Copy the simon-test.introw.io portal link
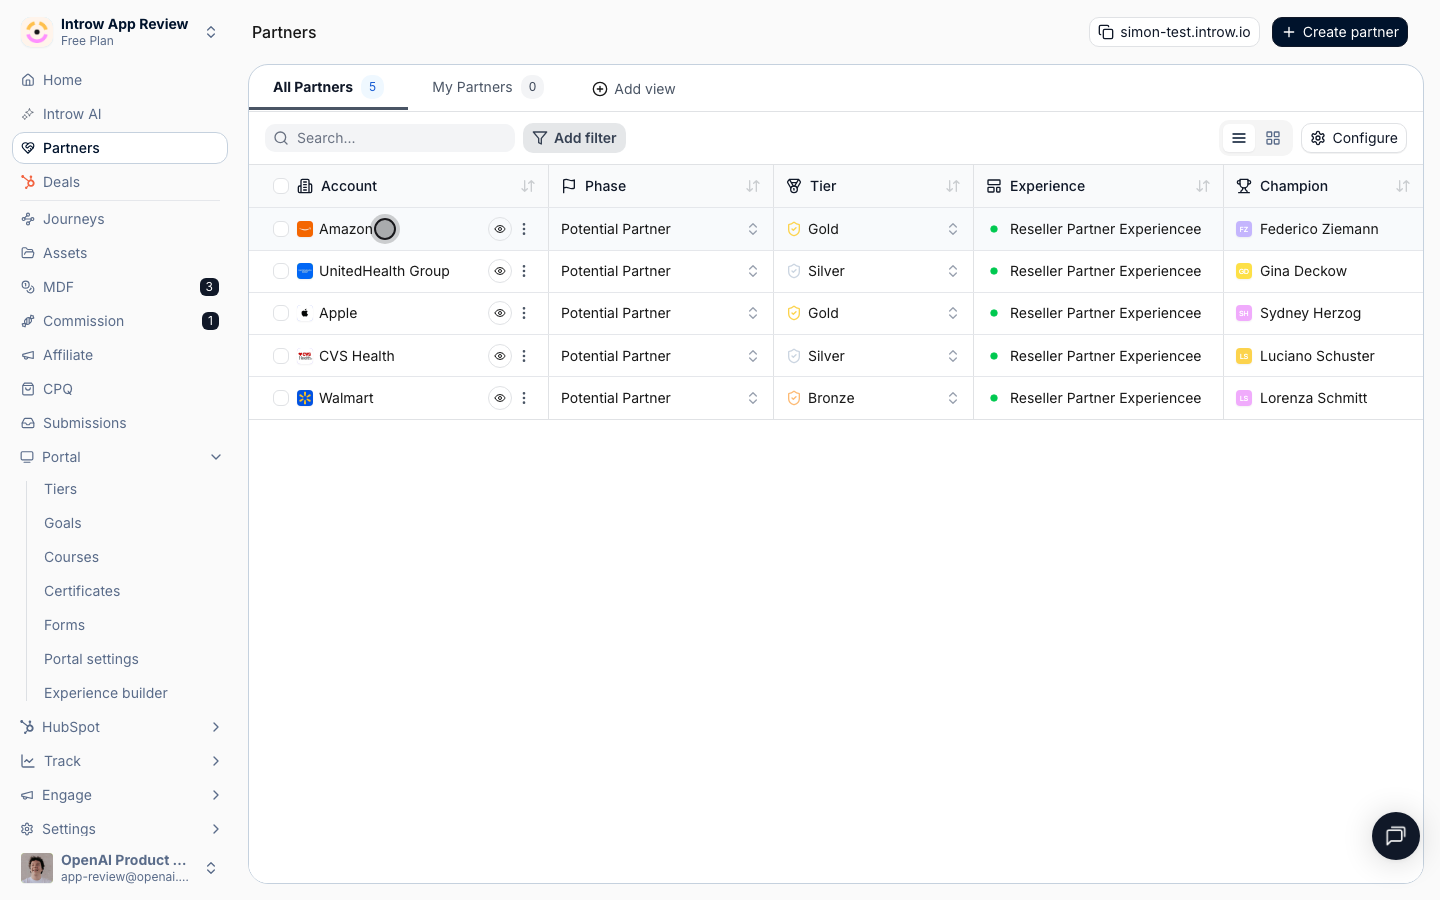 1174,32
